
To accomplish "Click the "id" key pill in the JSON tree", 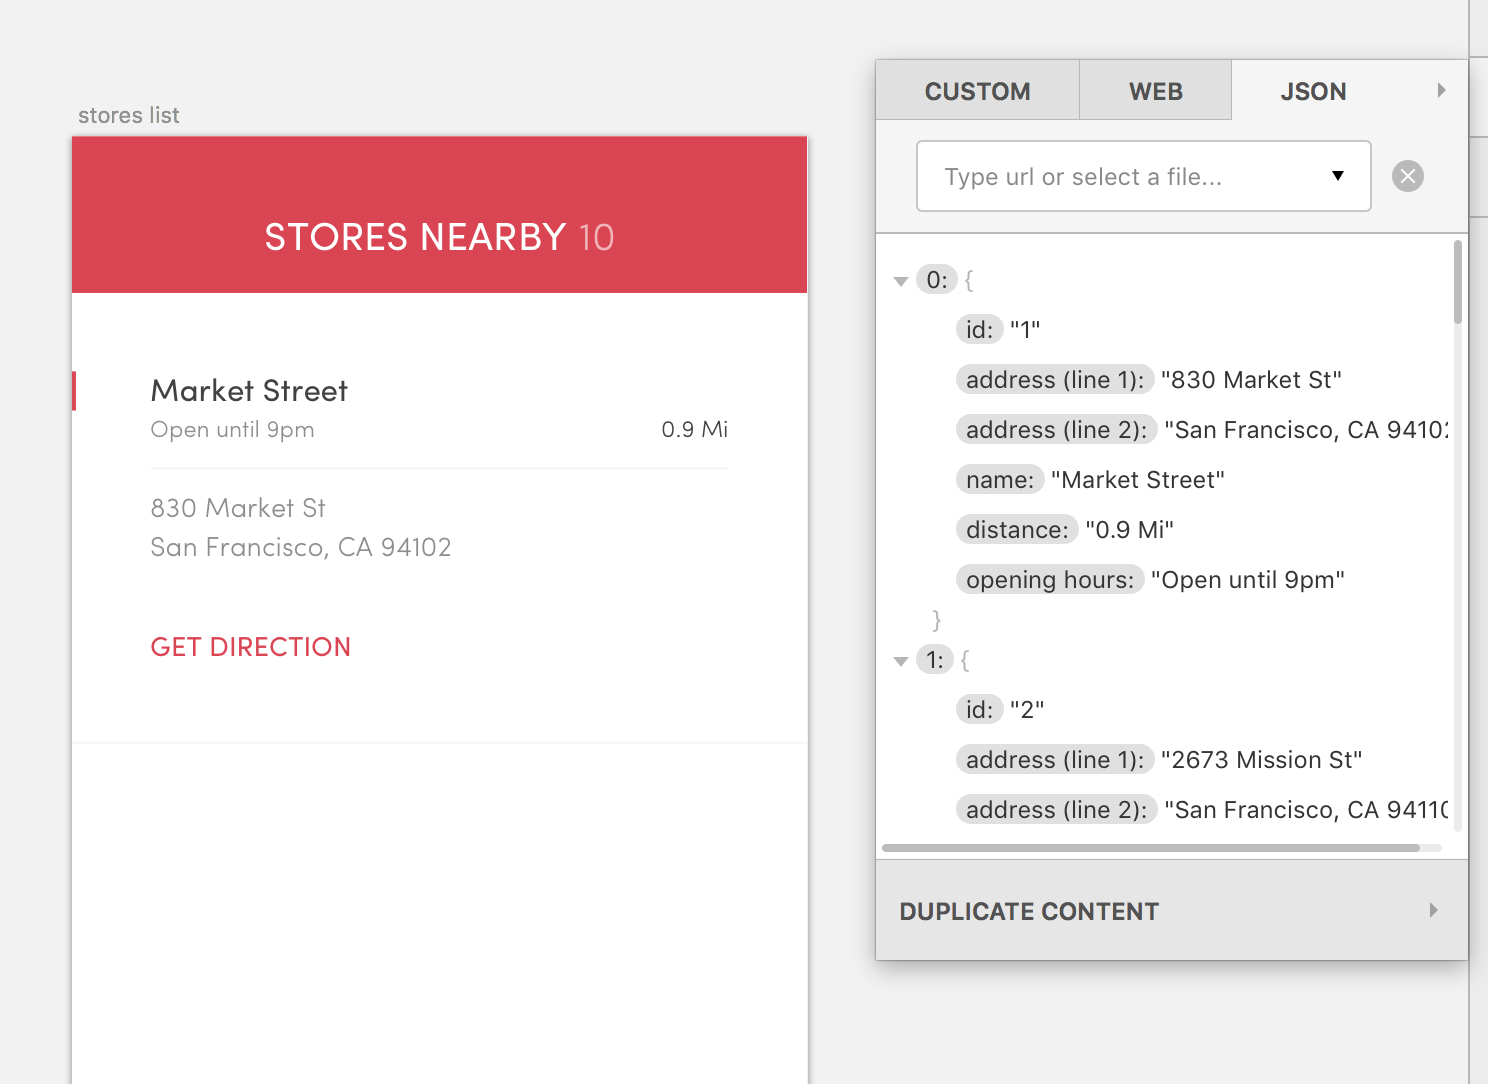I will [980, 329].
